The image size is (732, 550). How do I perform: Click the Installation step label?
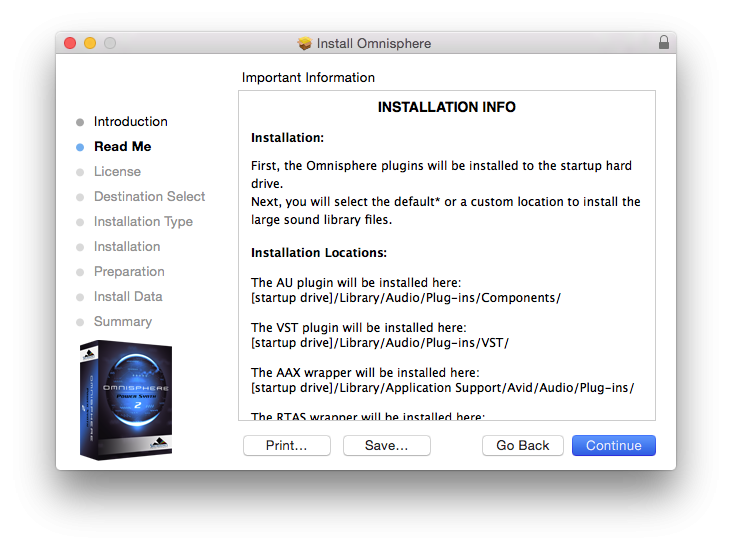click(127, 247)
